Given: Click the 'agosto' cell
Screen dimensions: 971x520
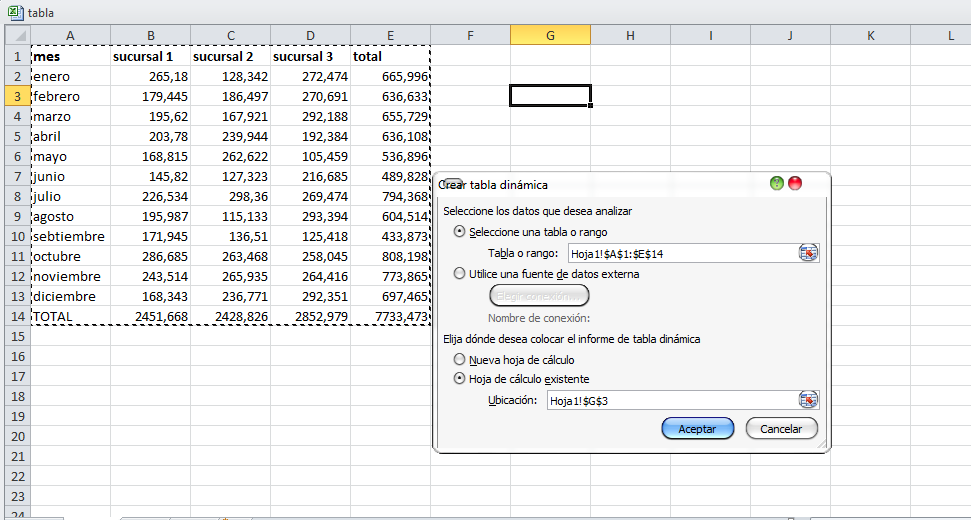Looking at the screenshot, I should [x=71, y=216].
